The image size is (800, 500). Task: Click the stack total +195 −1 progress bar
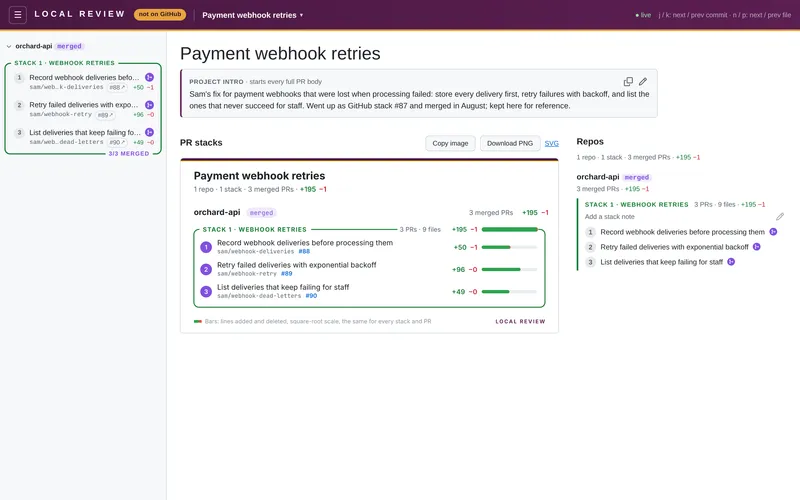(509, 230)
